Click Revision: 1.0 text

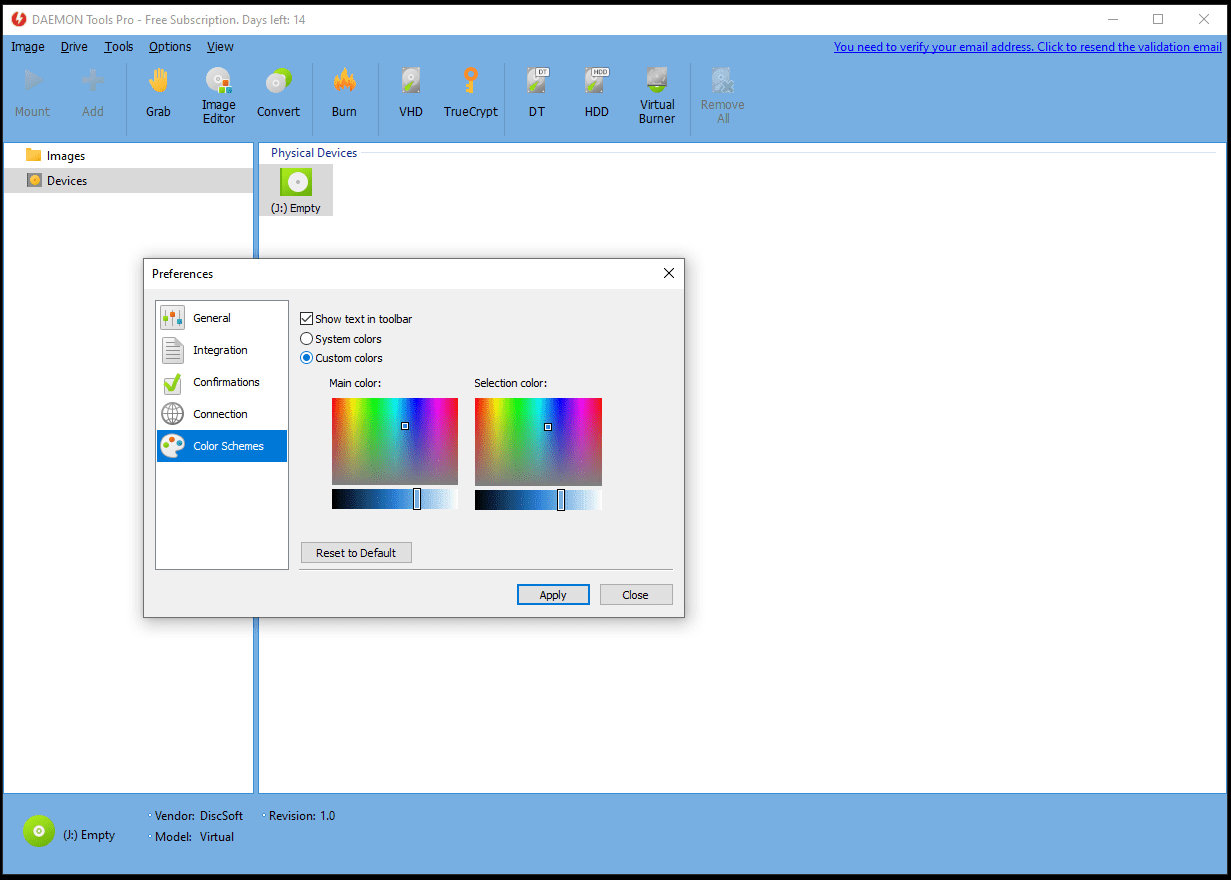pos(302,816)
